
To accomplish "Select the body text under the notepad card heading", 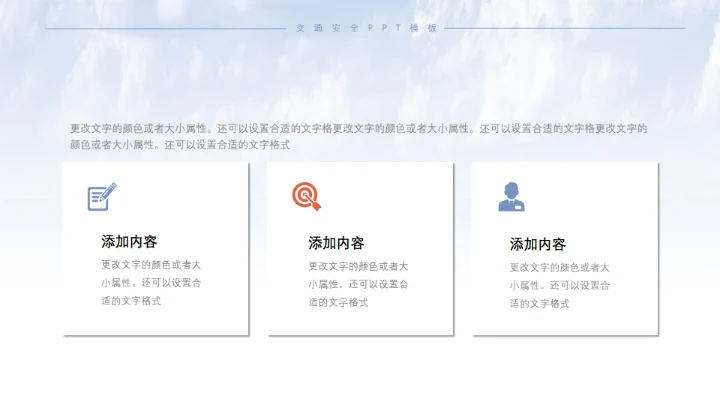I will [x=151, y=283].
